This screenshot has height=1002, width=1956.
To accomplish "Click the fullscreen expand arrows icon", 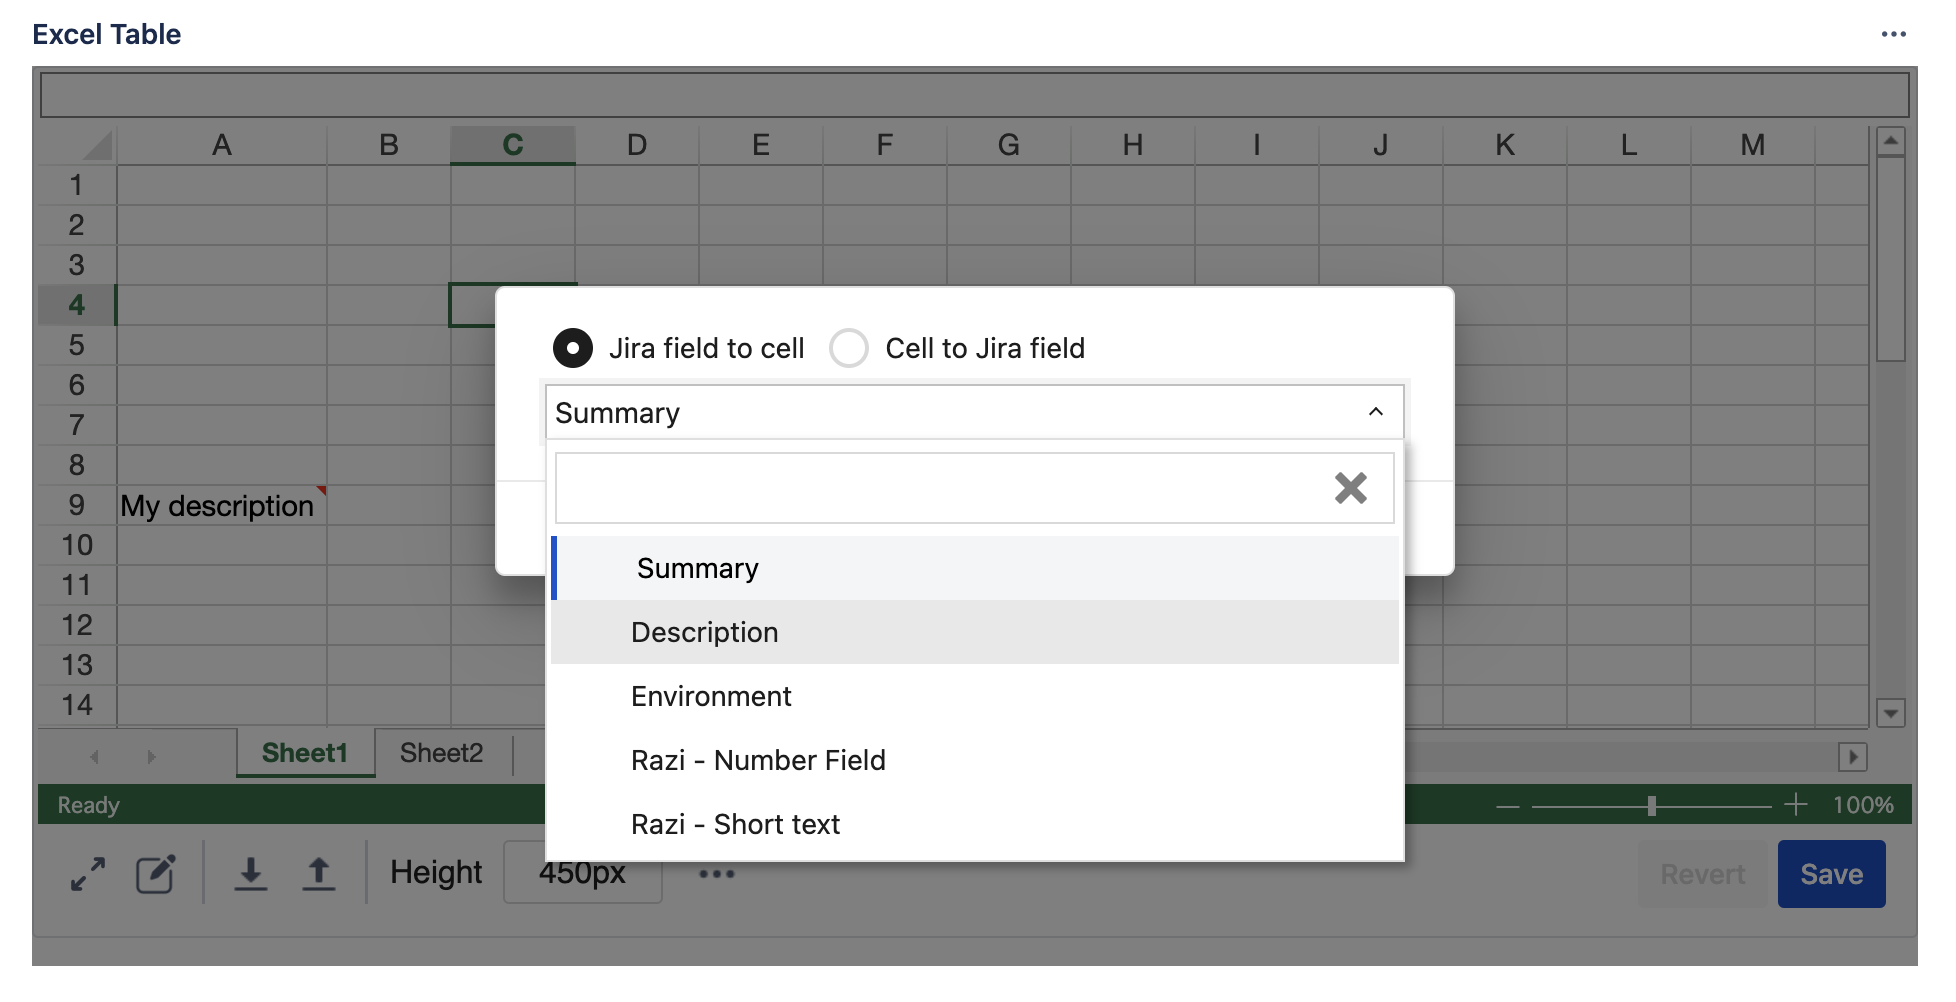I will pyautogui.click(x=88, y=874).
